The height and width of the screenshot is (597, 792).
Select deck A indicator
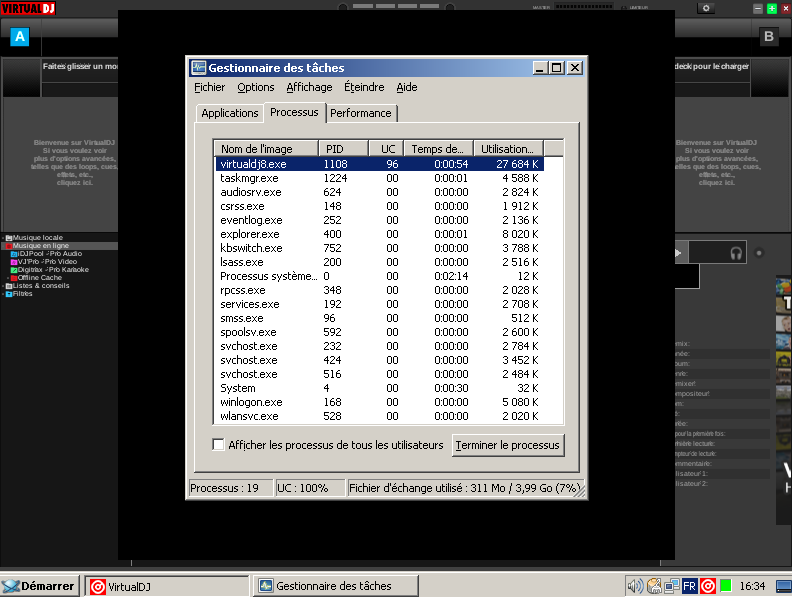click(20, 38)
